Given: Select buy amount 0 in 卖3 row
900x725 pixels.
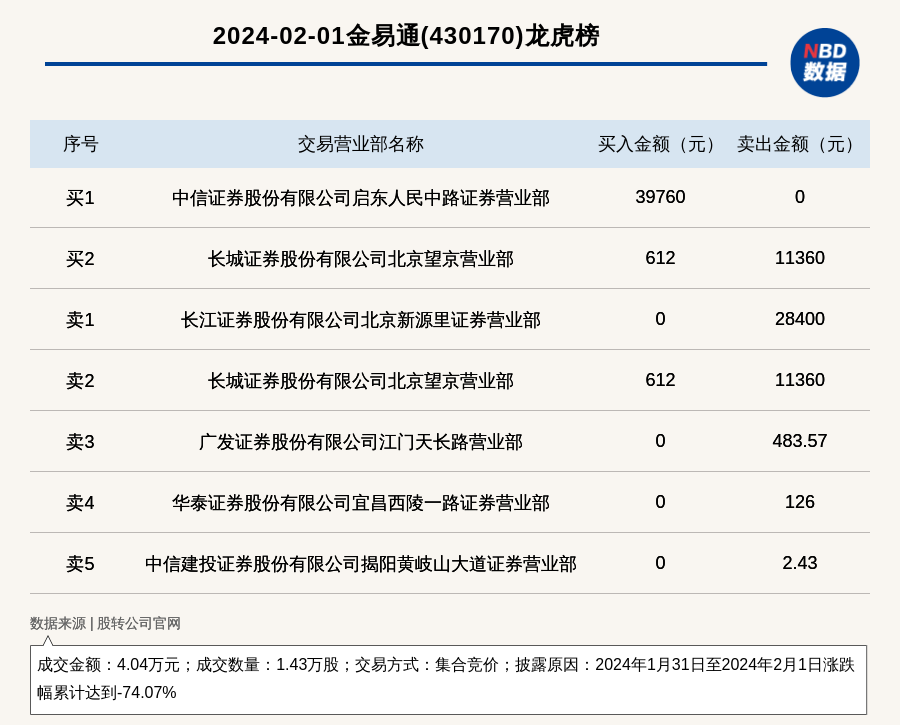Looking at the screenshot, I should click(660, 441).
